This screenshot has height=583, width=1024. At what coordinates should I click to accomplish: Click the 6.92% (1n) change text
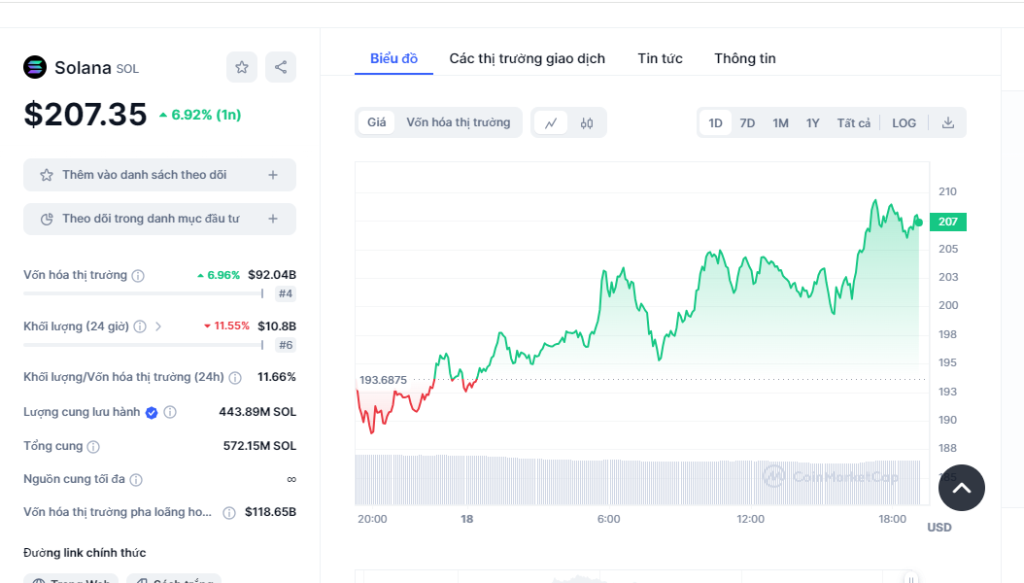coord(200,115)
